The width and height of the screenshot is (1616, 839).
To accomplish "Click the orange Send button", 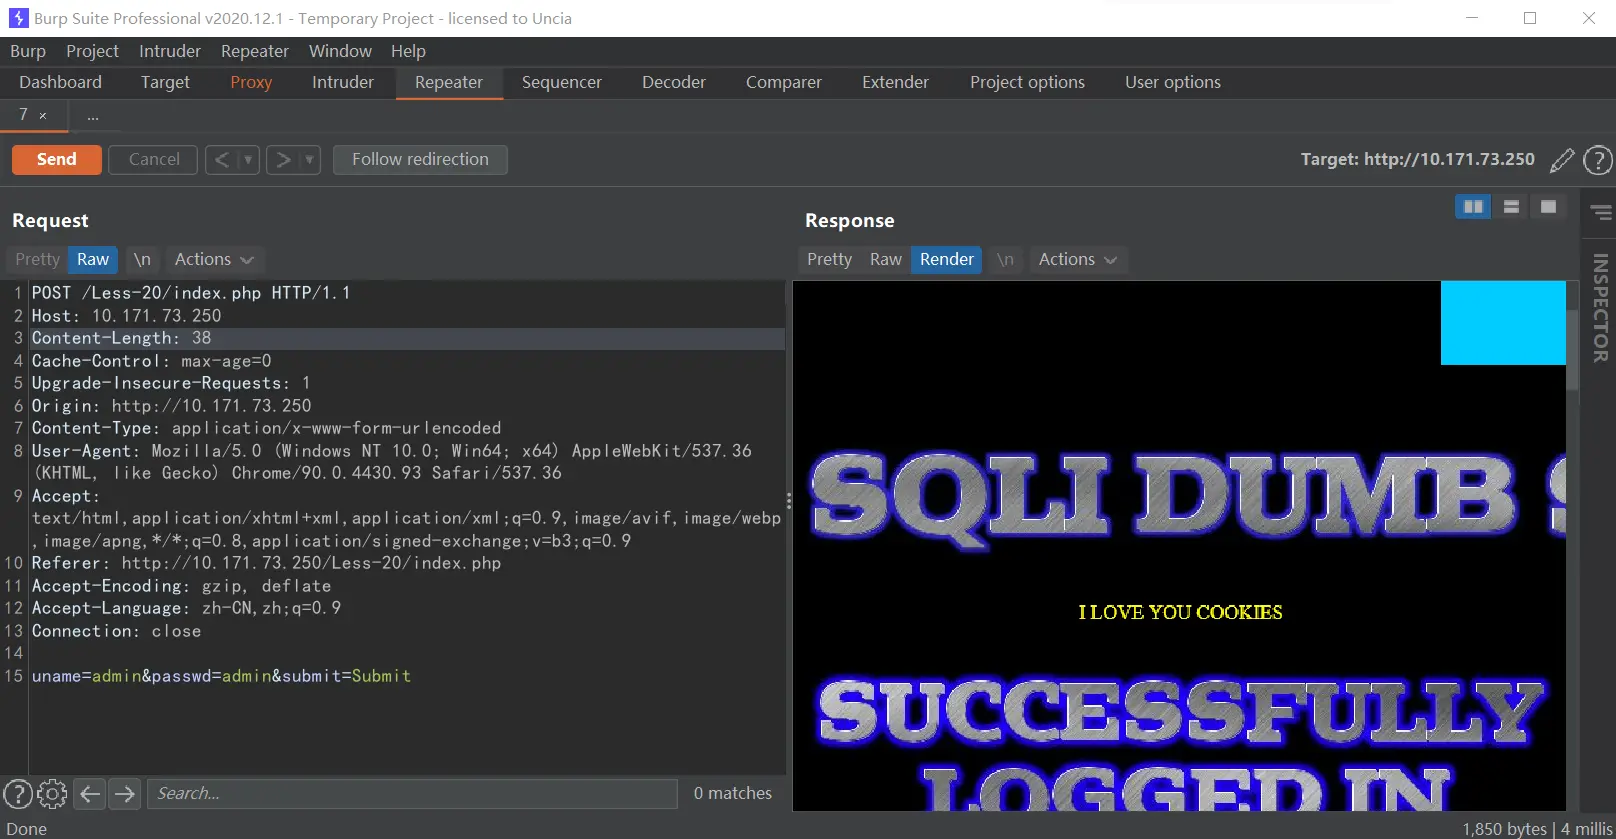I will (57, 160).
